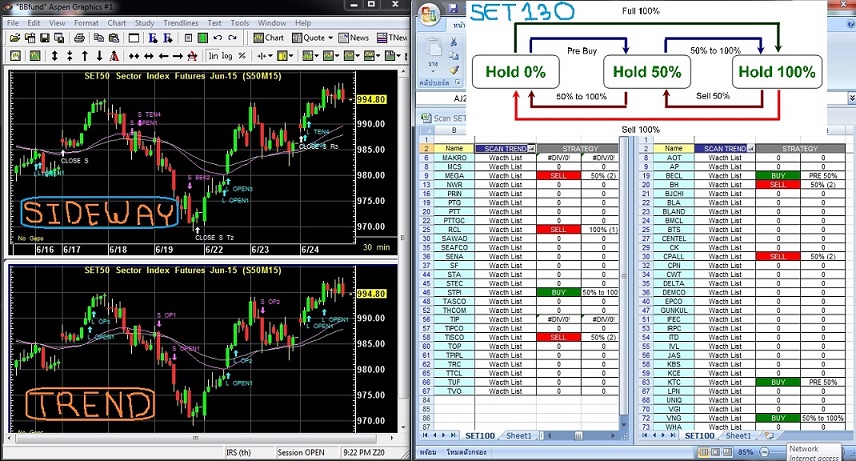
Task: Click the Excel Help question mark icon
Action: point(851,25)
